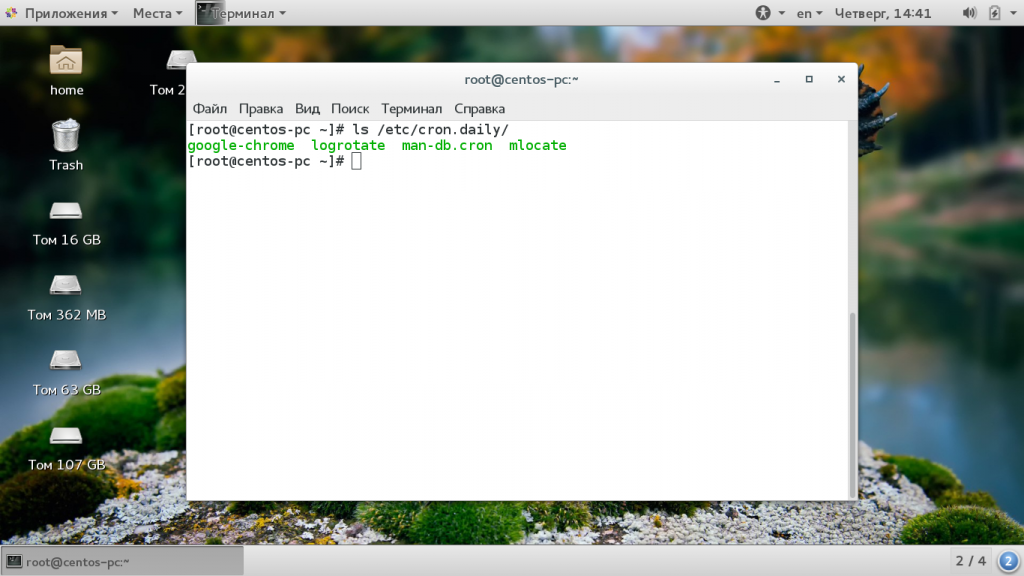The image size is (1024, 576).
Task: Click the terminal vertical scrollbar
Action: (852, 400)
